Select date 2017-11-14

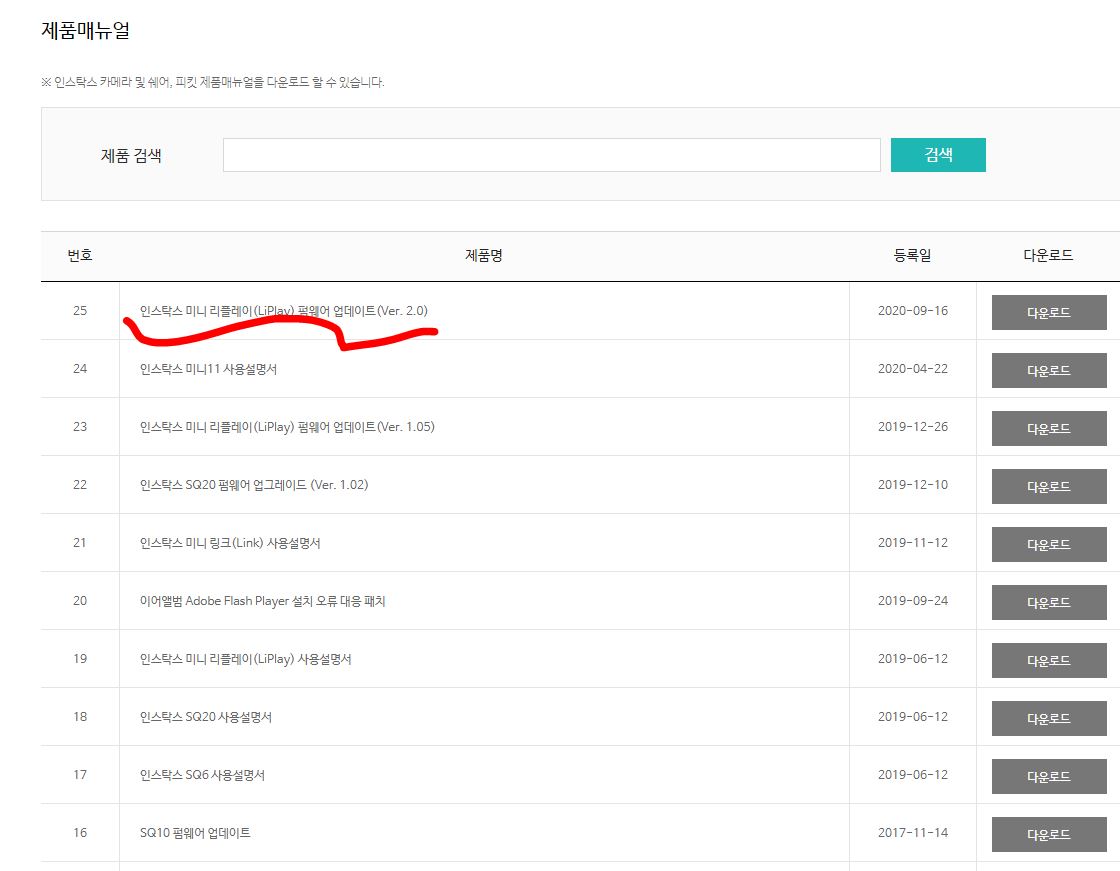[x=913, y=832]
